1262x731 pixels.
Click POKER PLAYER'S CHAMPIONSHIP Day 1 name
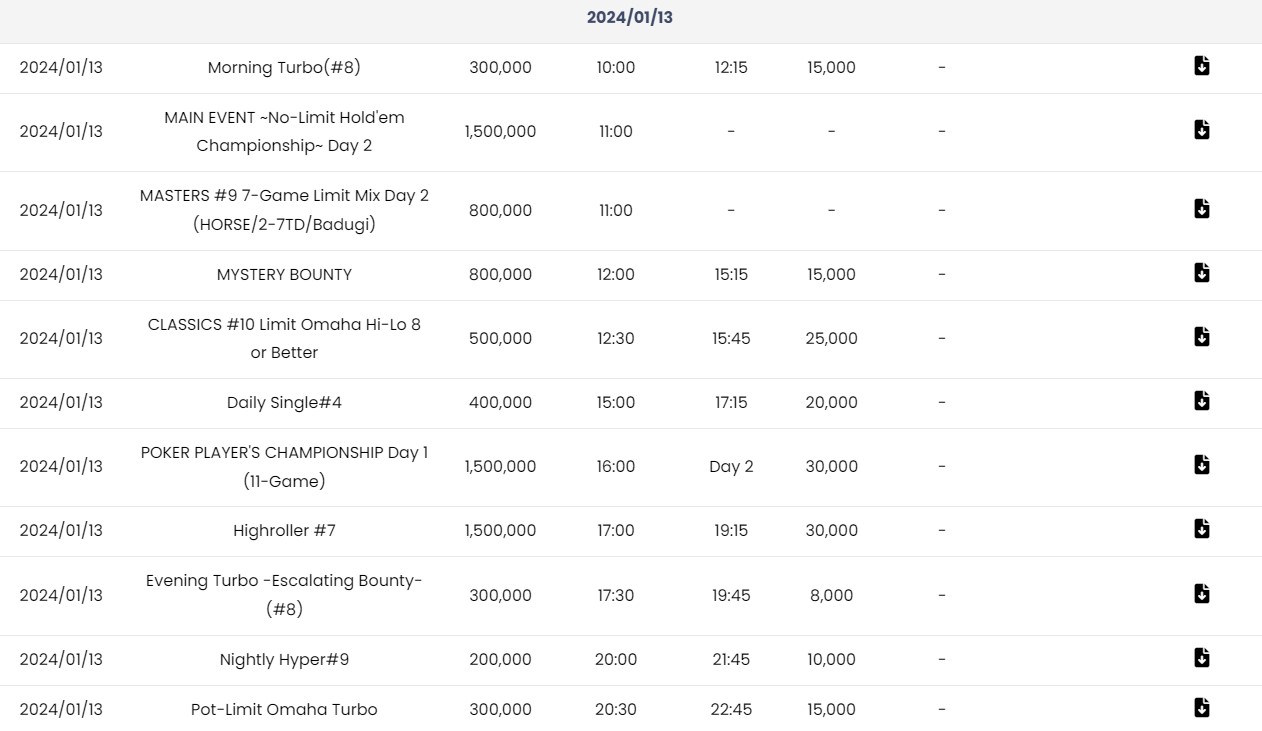(x=284, y=466)
